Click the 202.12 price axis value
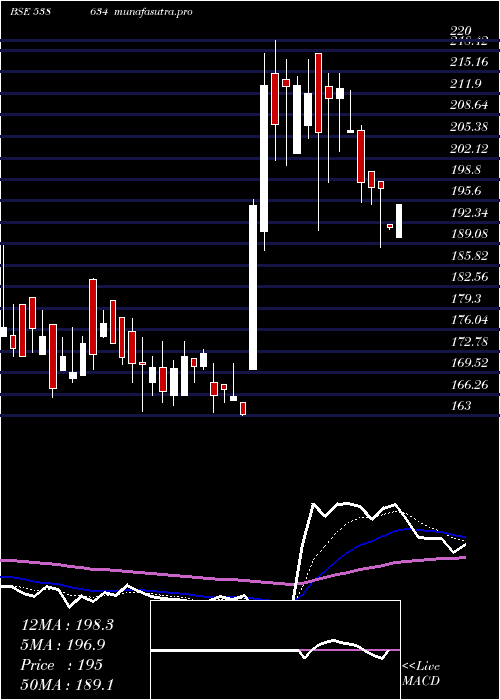 pyautogui.click(x=469, y=148)
